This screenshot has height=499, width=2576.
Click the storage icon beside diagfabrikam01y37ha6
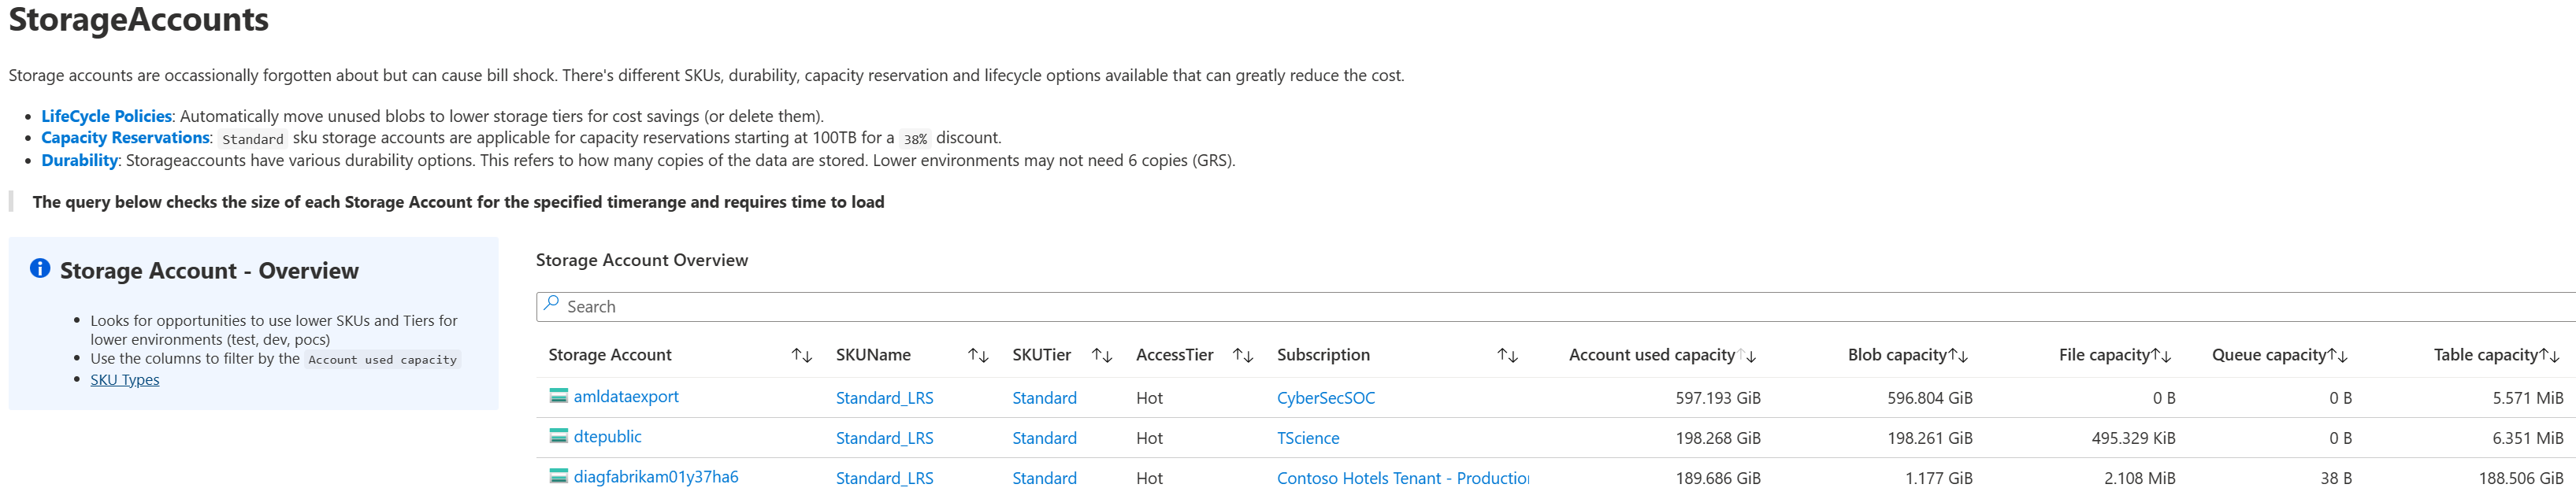[x=559, y=476]
